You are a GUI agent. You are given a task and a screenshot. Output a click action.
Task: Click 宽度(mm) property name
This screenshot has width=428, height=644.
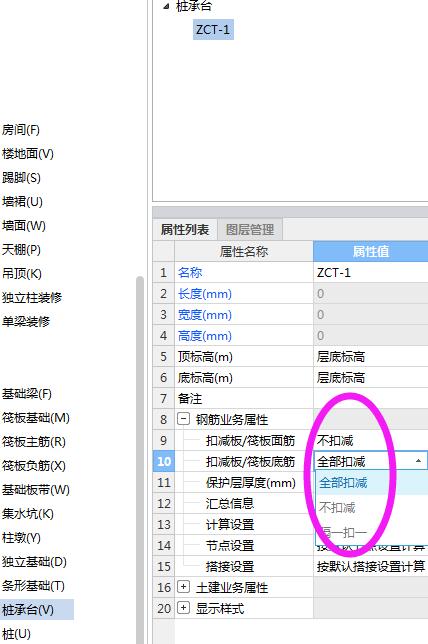205,315
